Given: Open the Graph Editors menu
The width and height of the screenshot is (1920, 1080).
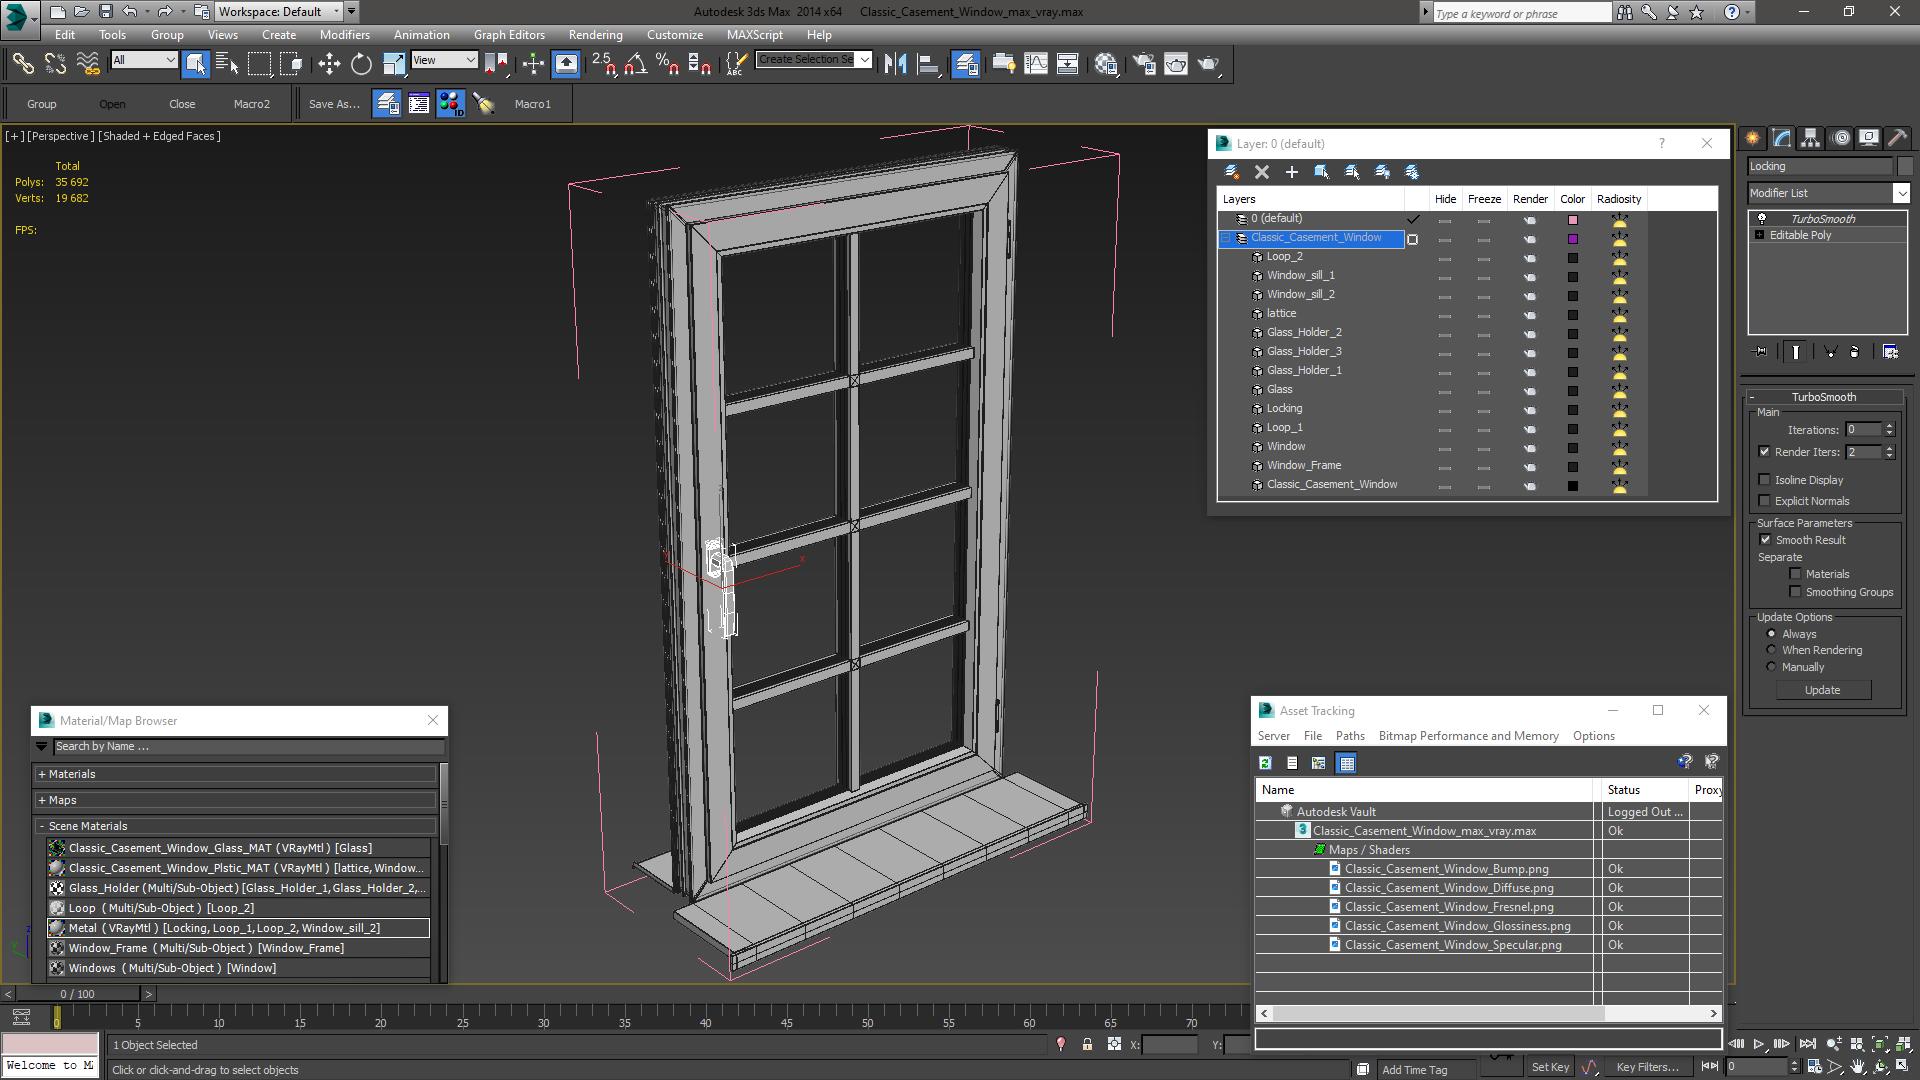Looking at the screenshot, I should 509,35.
